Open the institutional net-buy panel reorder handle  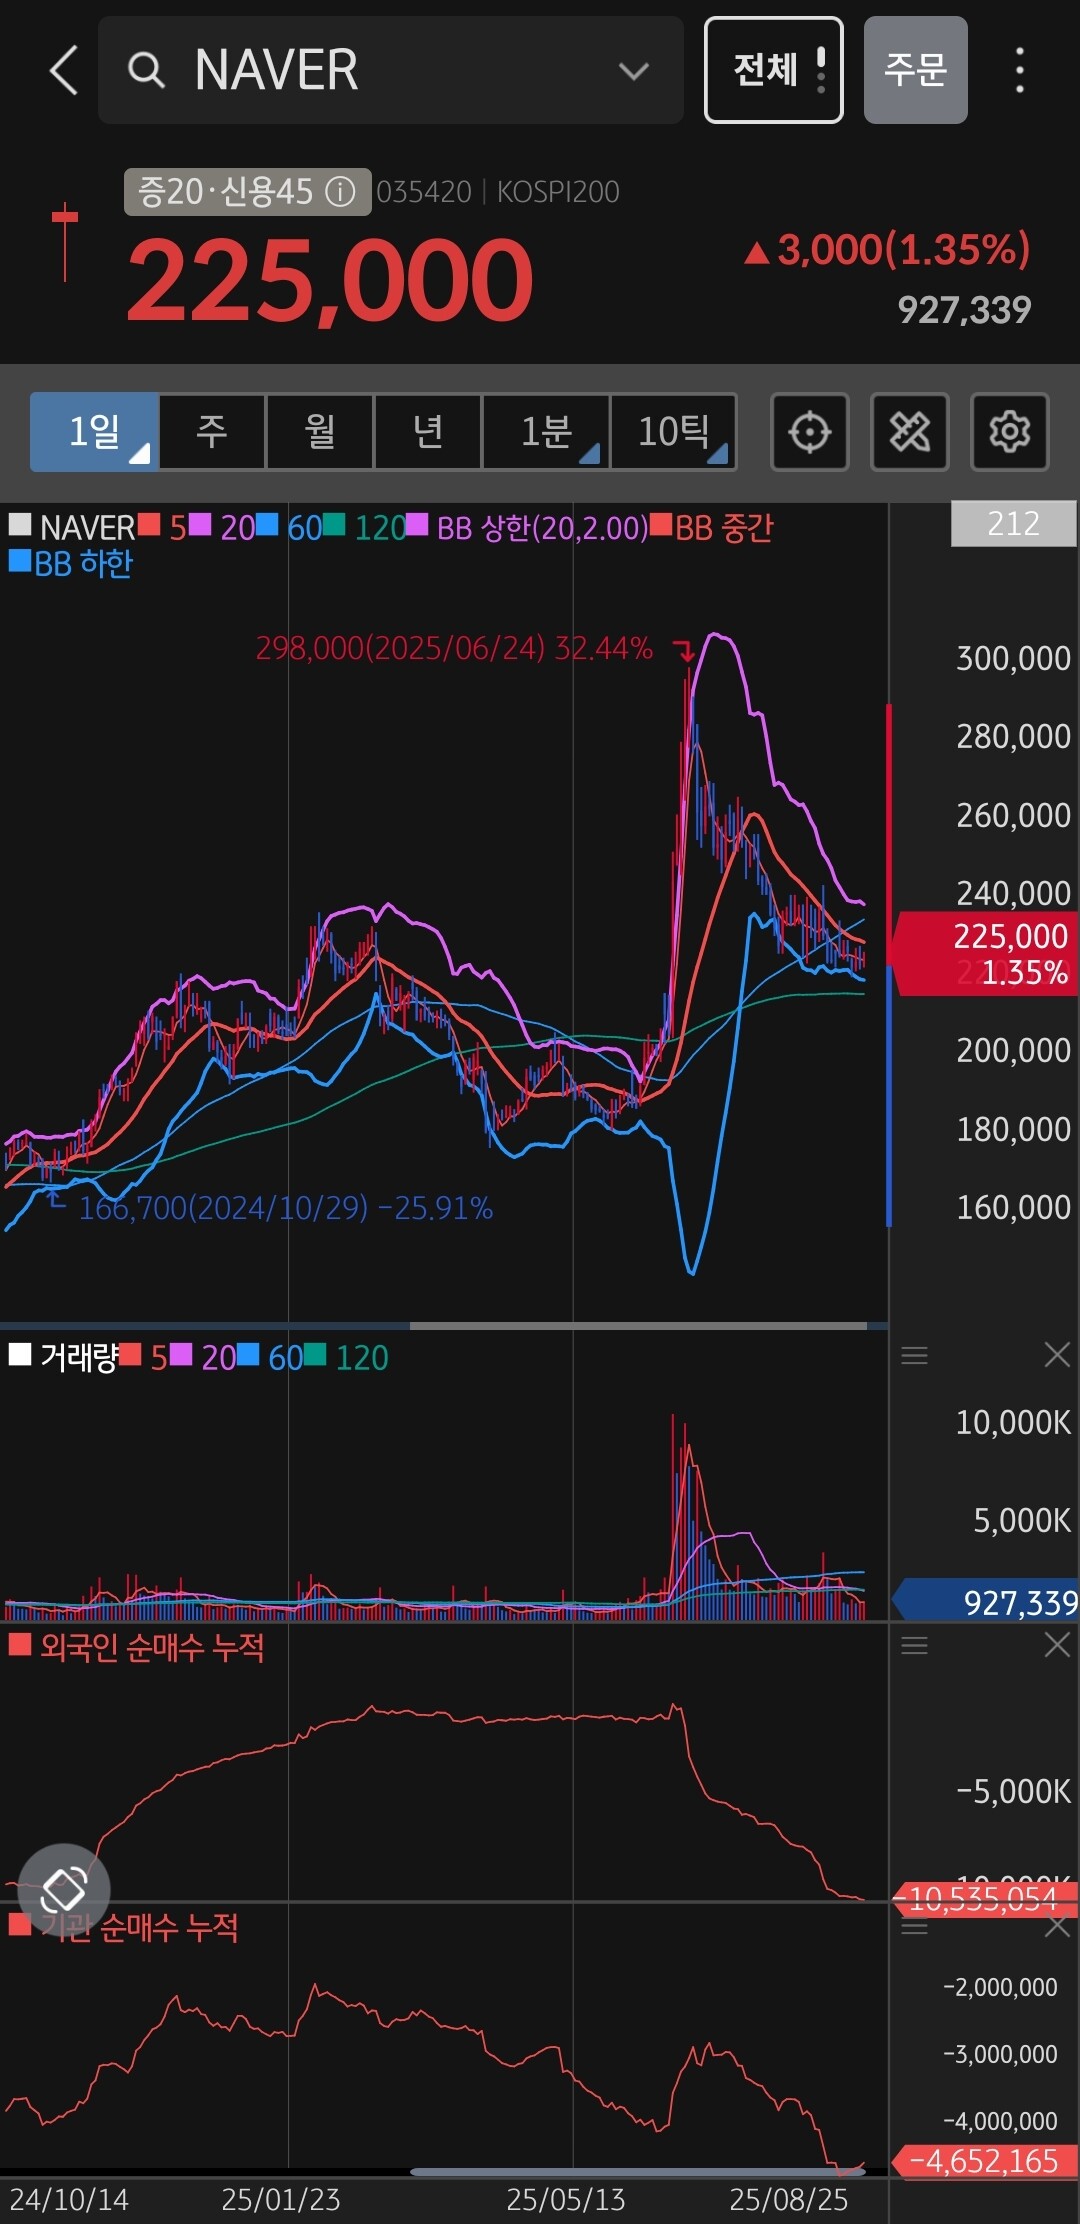(x=914, y=1927)
